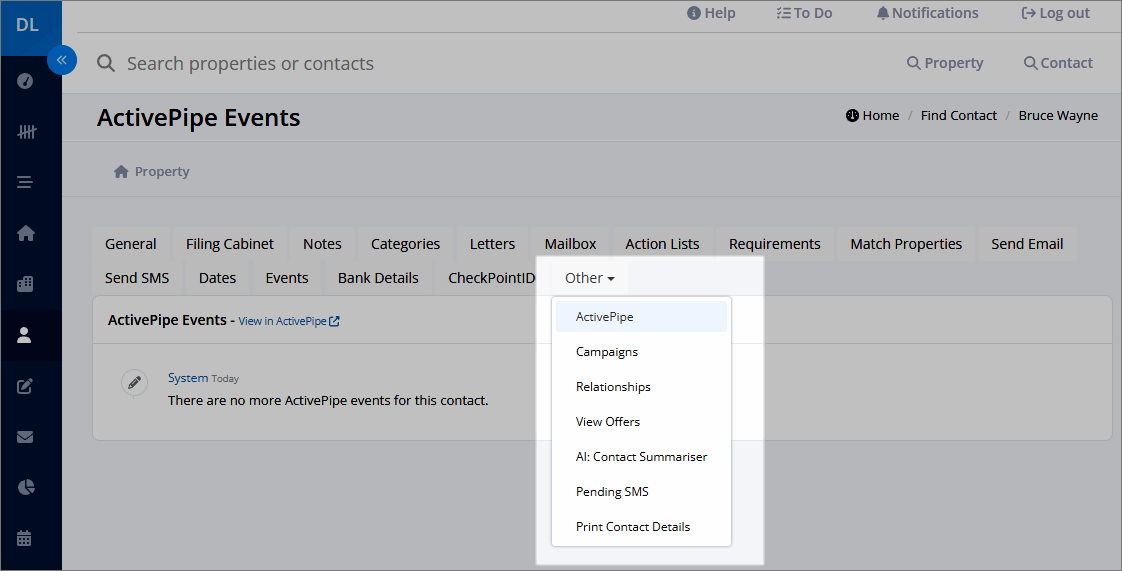This screenshot has height=571, width=1122.
Task: Switch to the Letters tab
Action: click(x=492, y=244)
